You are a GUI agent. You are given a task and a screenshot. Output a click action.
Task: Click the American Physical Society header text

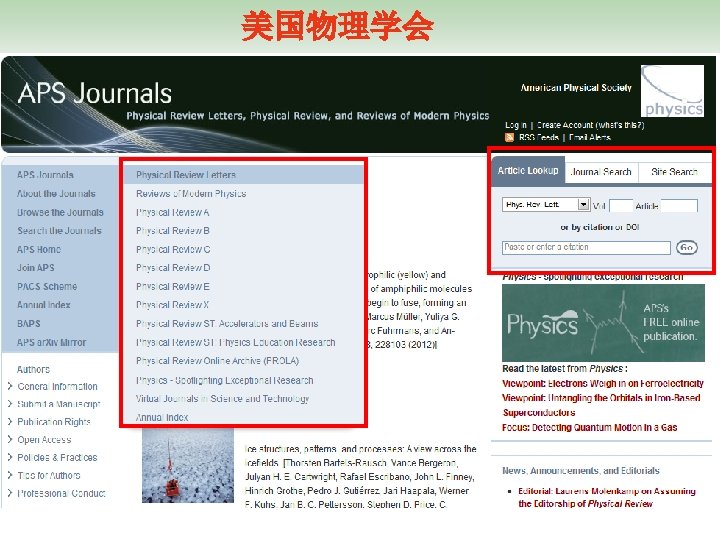pyautogui.click(x=576, y=88)
